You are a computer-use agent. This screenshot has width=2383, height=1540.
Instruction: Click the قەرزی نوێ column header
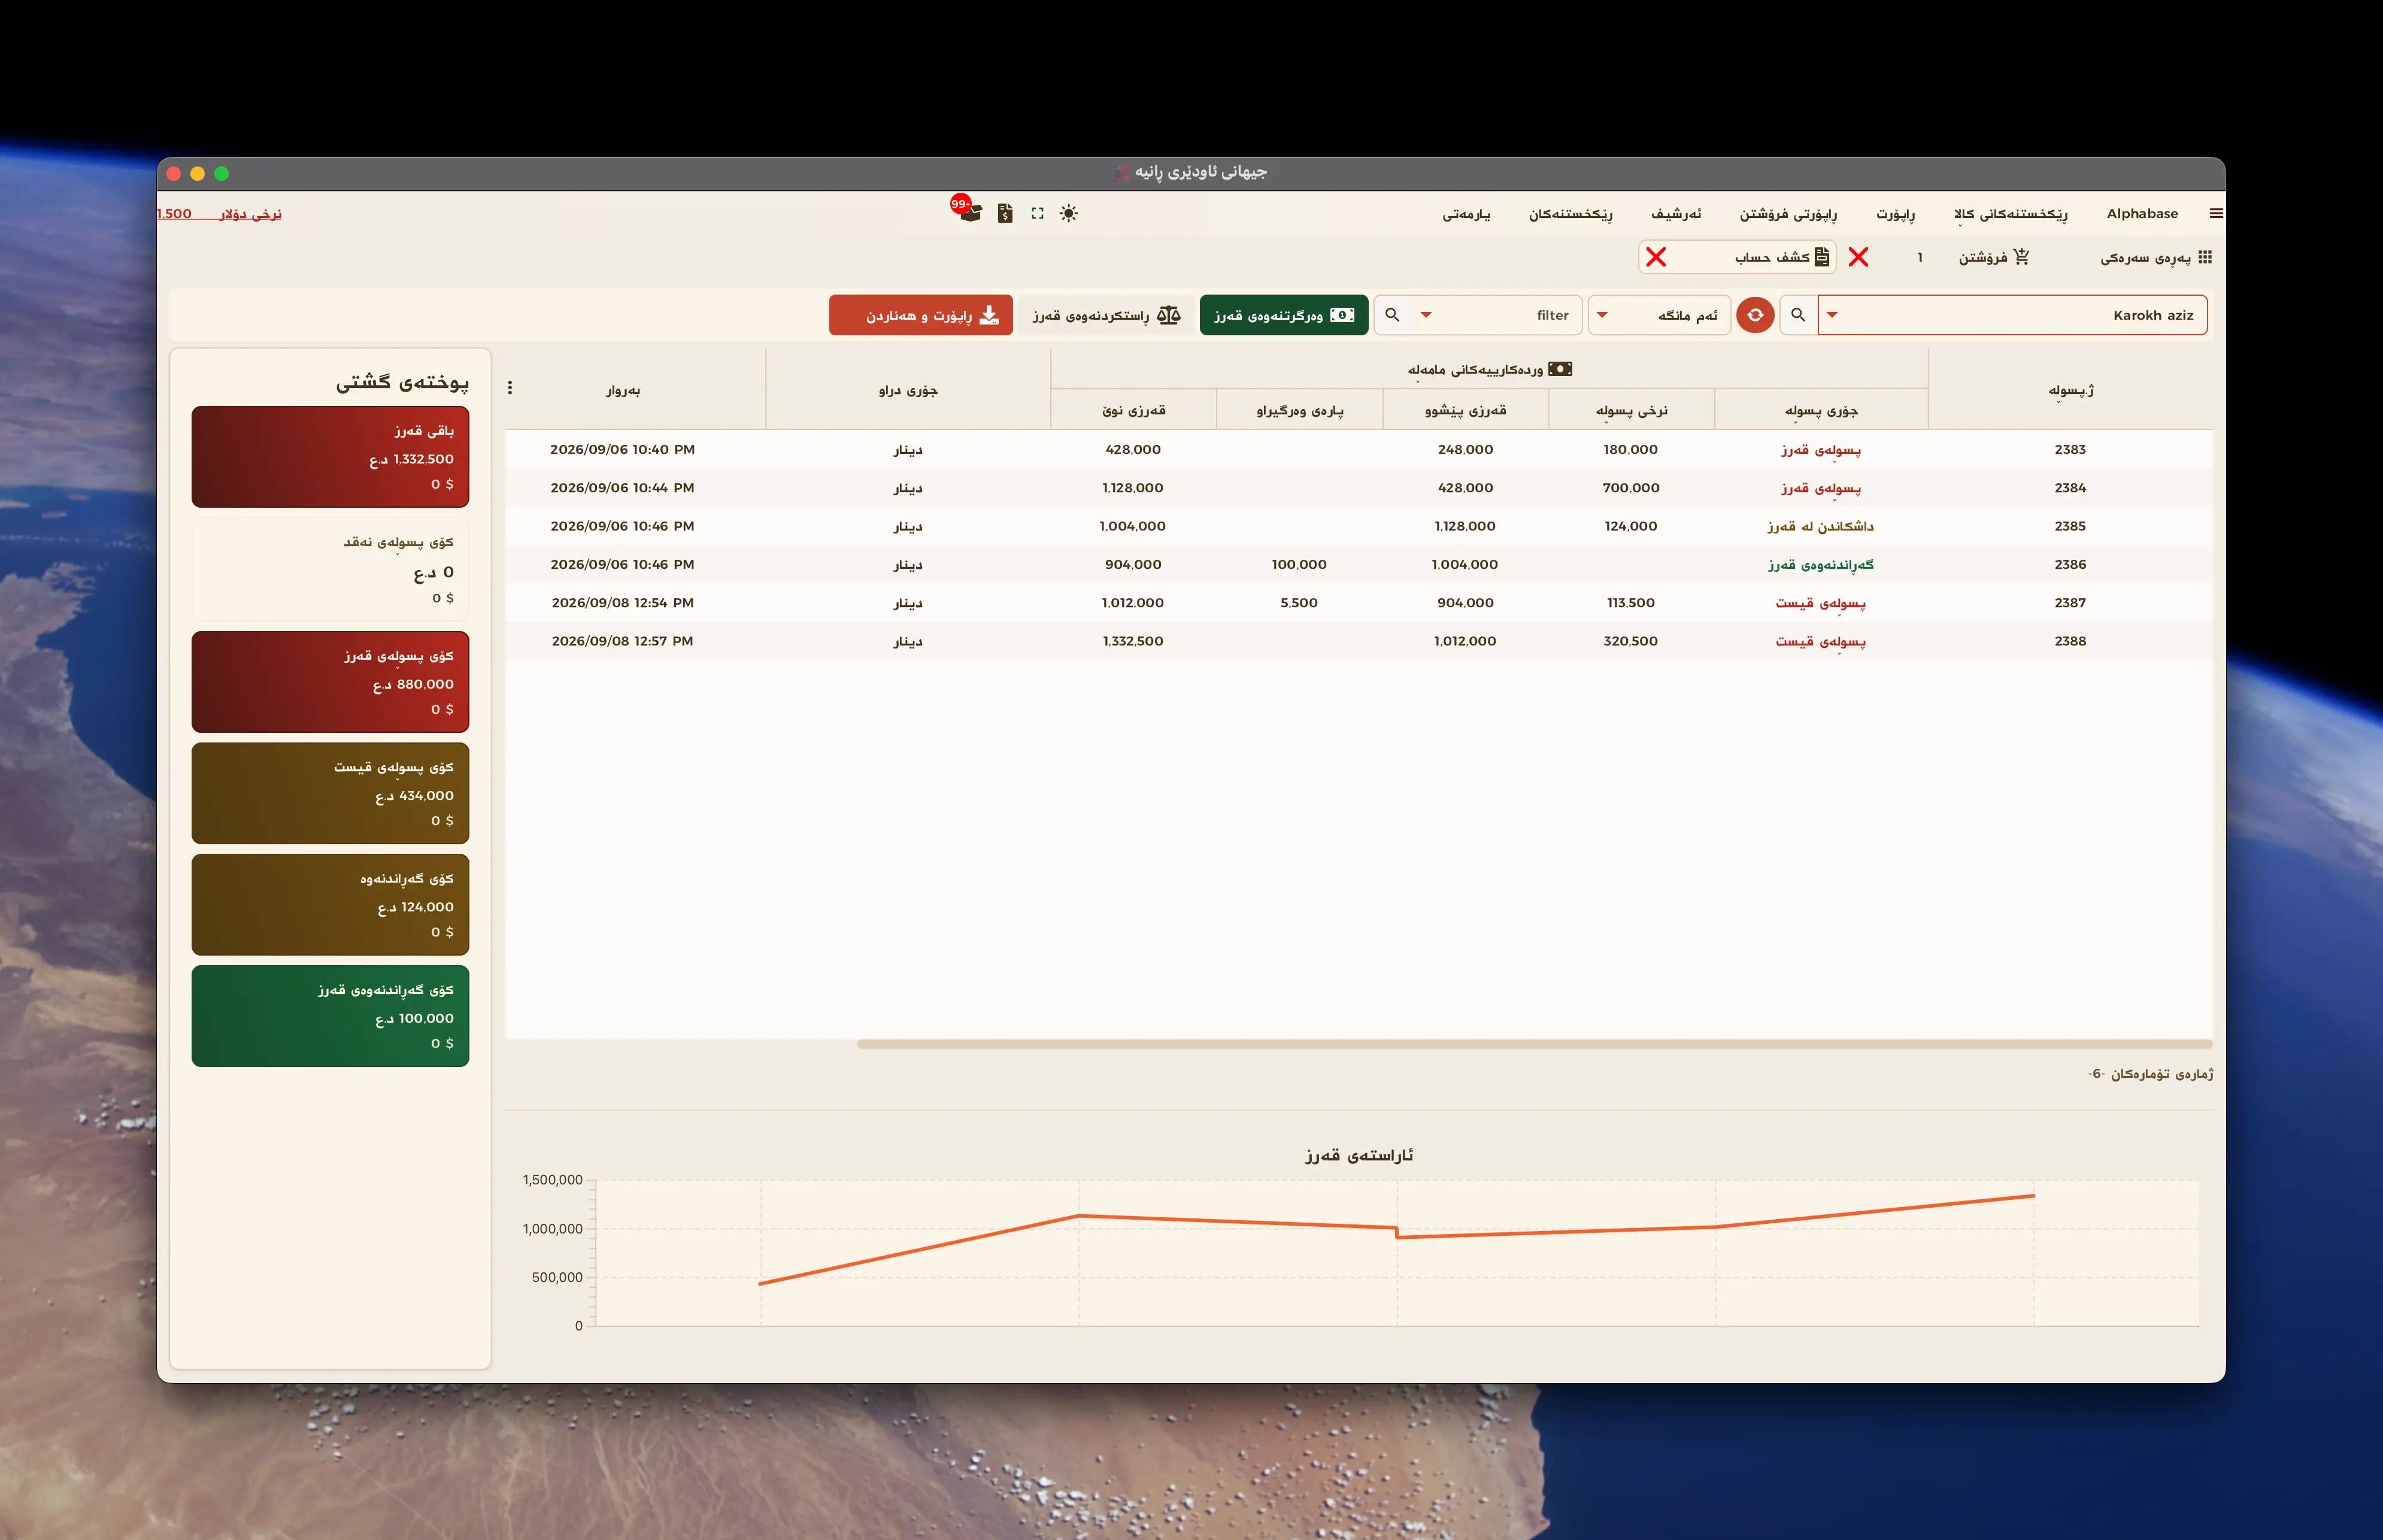point(1133,410)
